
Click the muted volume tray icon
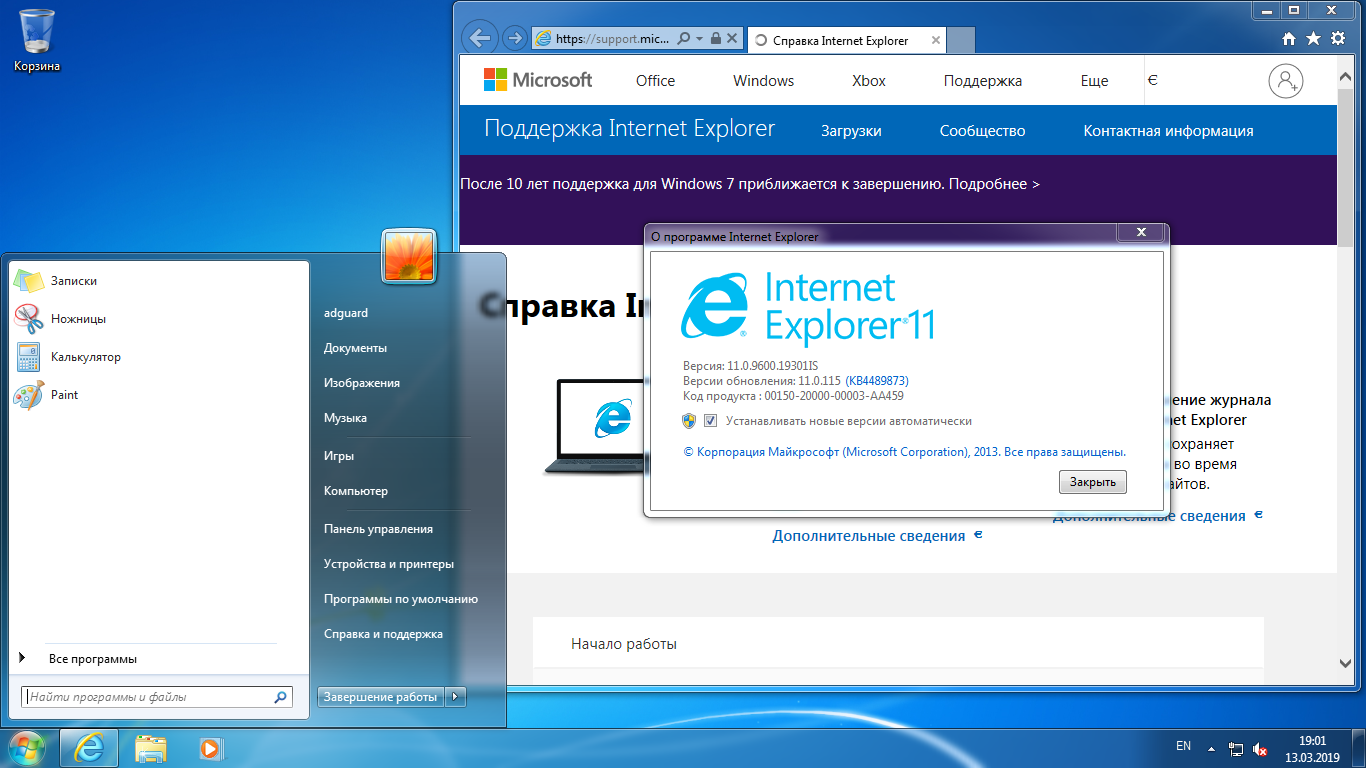click(1261, 749)
